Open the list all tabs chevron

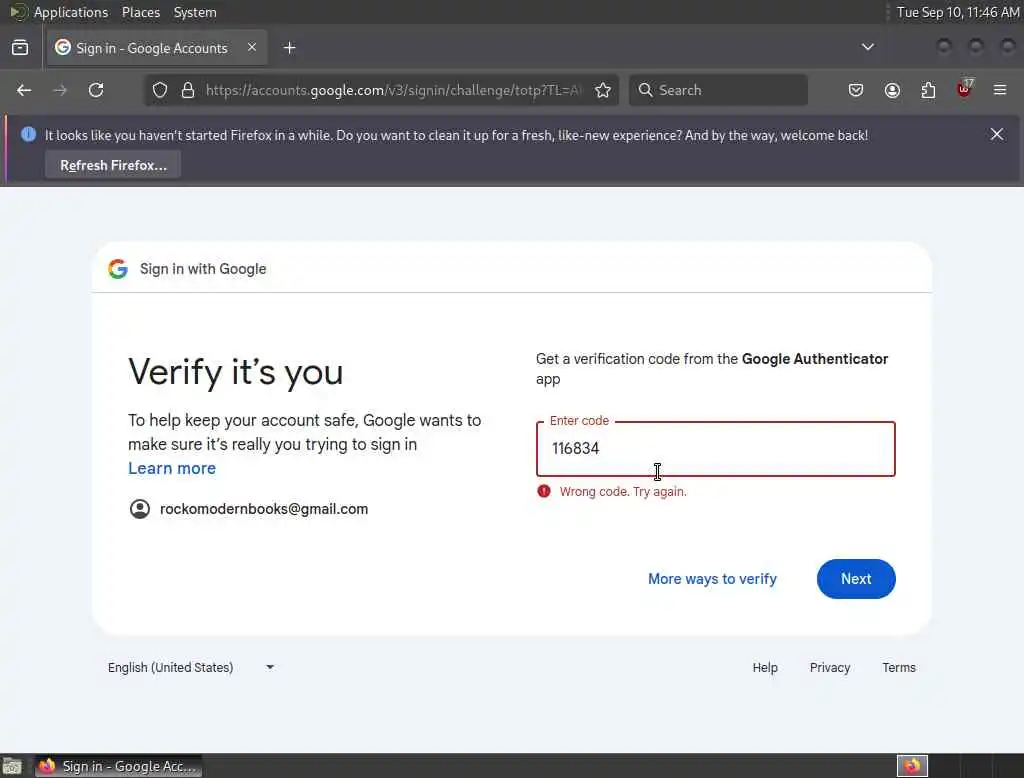(x=868, y=47)
